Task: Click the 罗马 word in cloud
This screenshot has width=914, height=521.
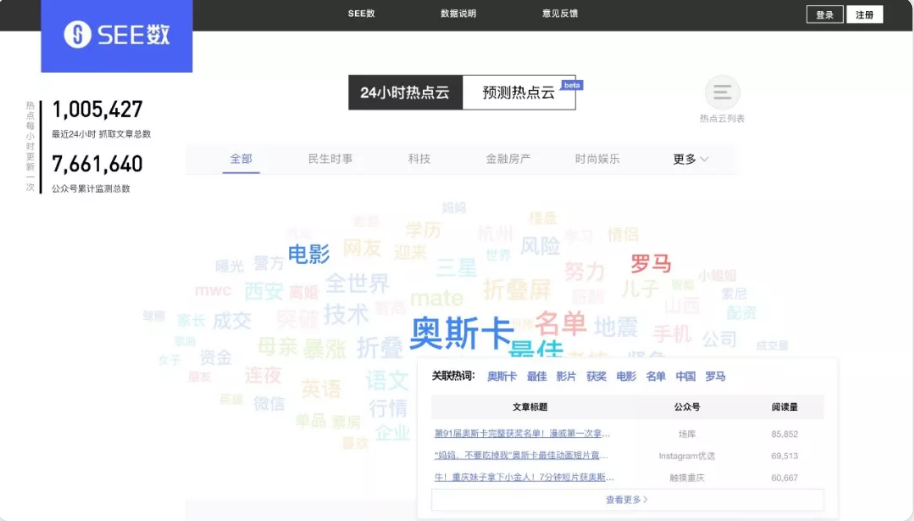Action: [x=650, y=264]
